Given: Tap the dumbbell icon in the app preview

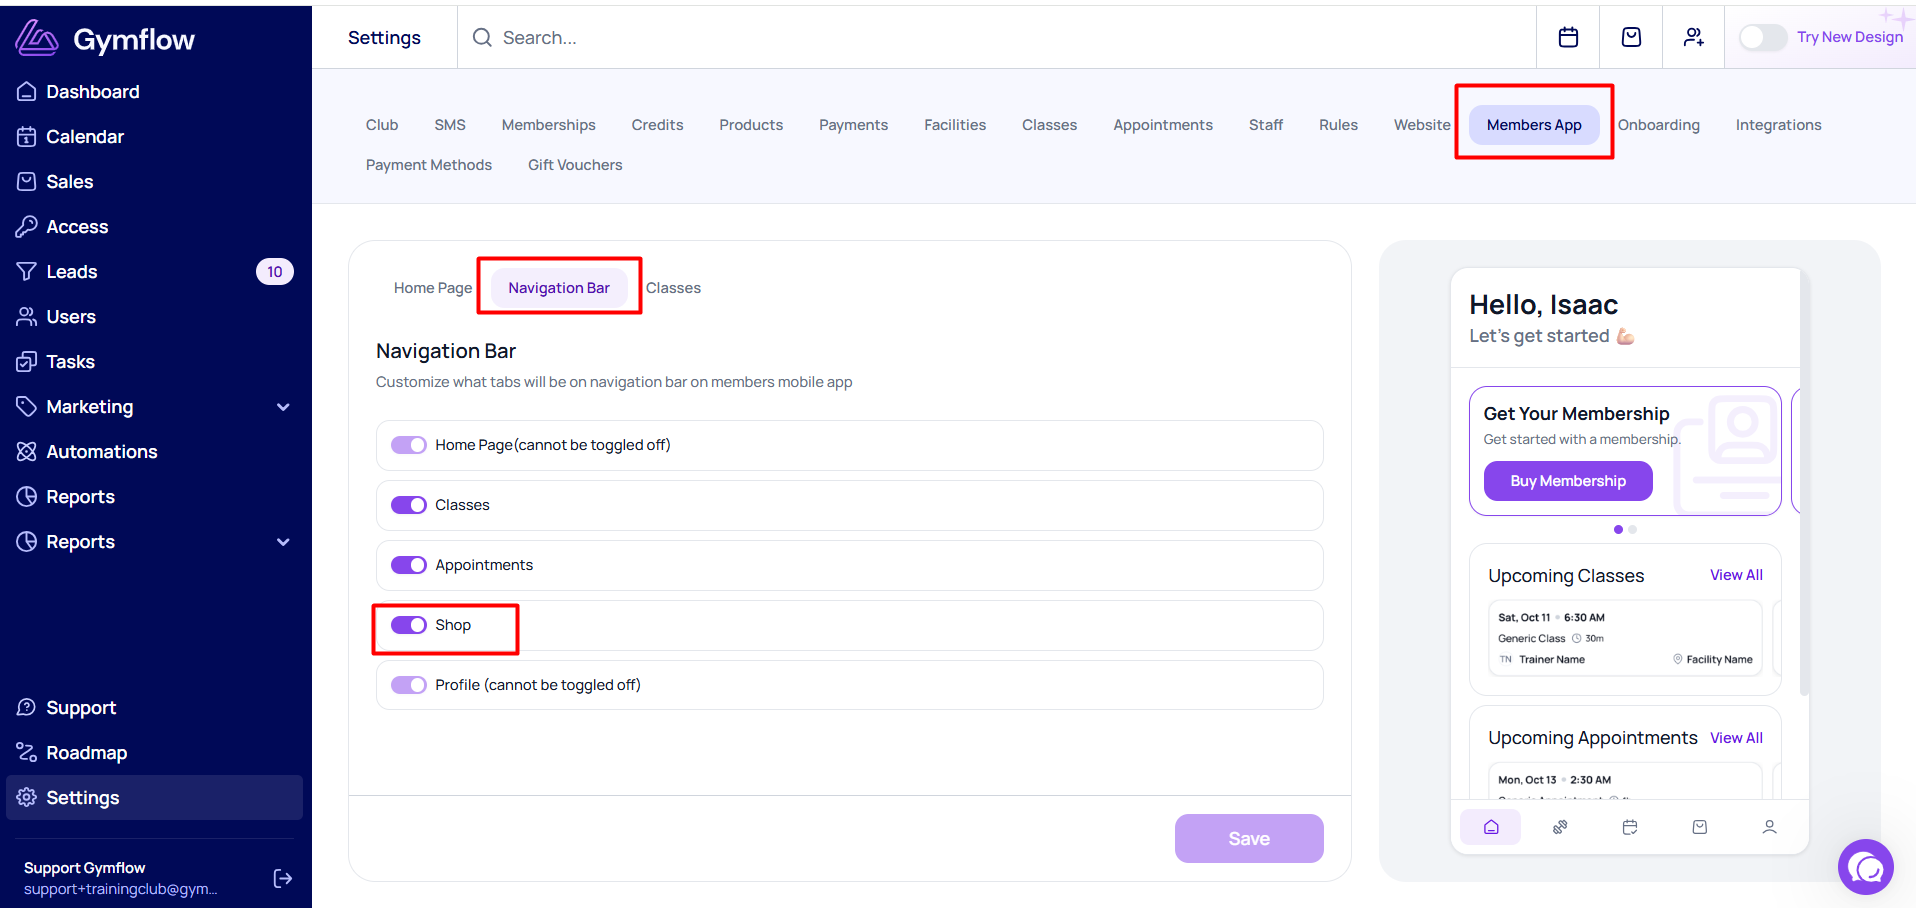Looking at the screenshot, I should pyautogui.click(x=1560, y=827).
